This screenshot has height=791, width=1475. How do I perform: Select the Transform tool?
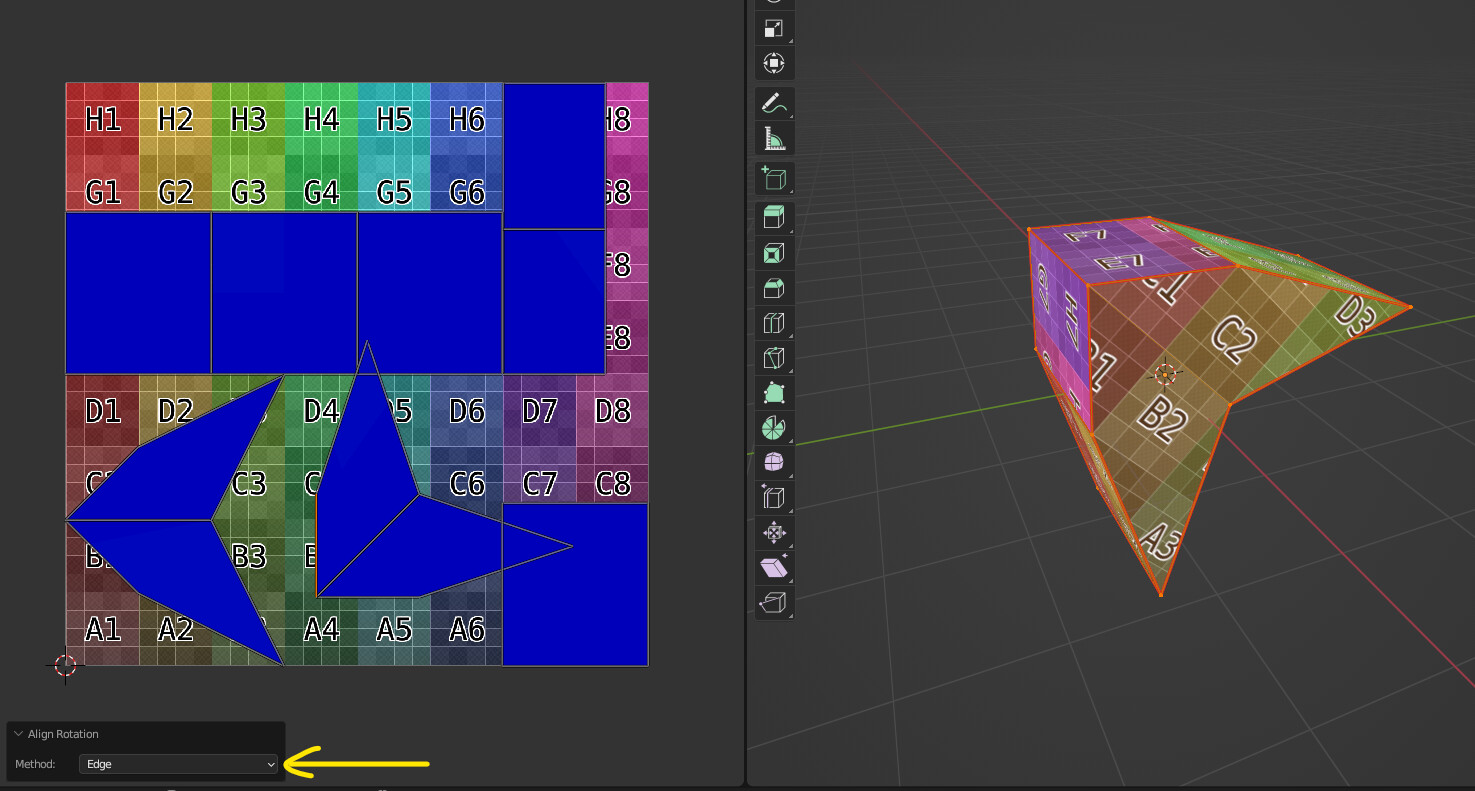pos(774,64)
